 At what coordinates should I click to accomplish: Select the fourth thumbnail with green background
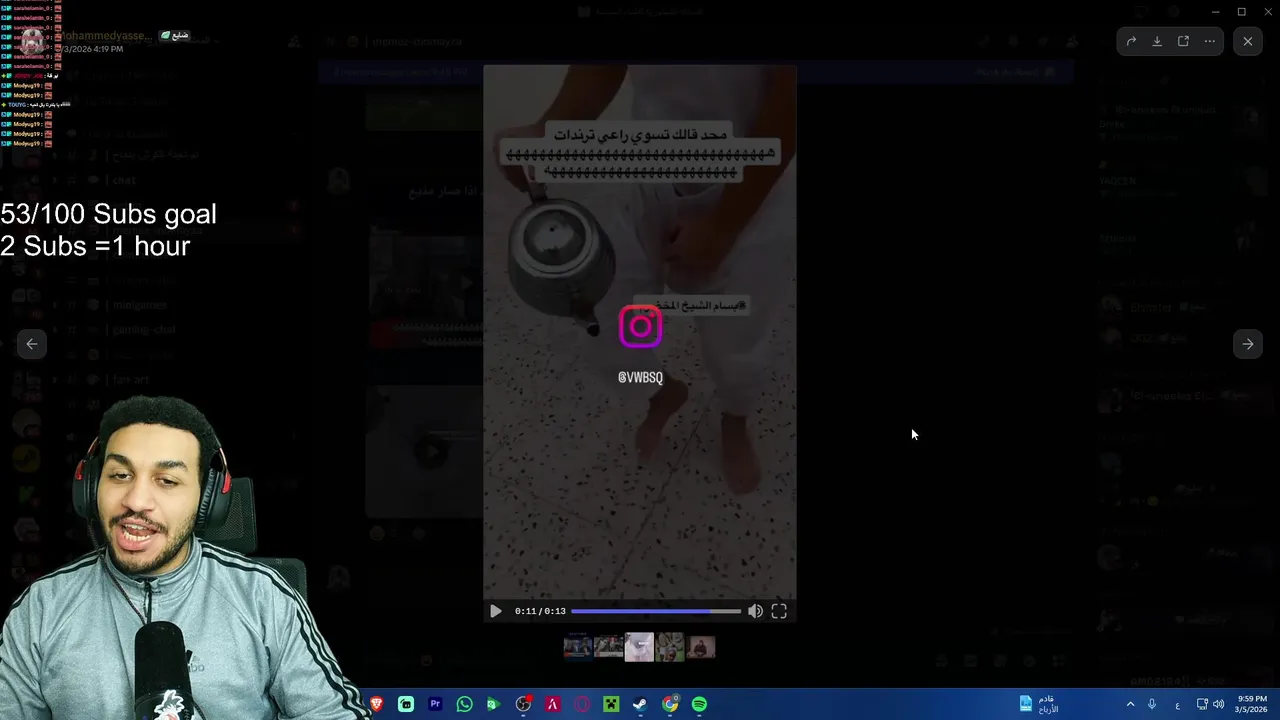coord(670,647)
